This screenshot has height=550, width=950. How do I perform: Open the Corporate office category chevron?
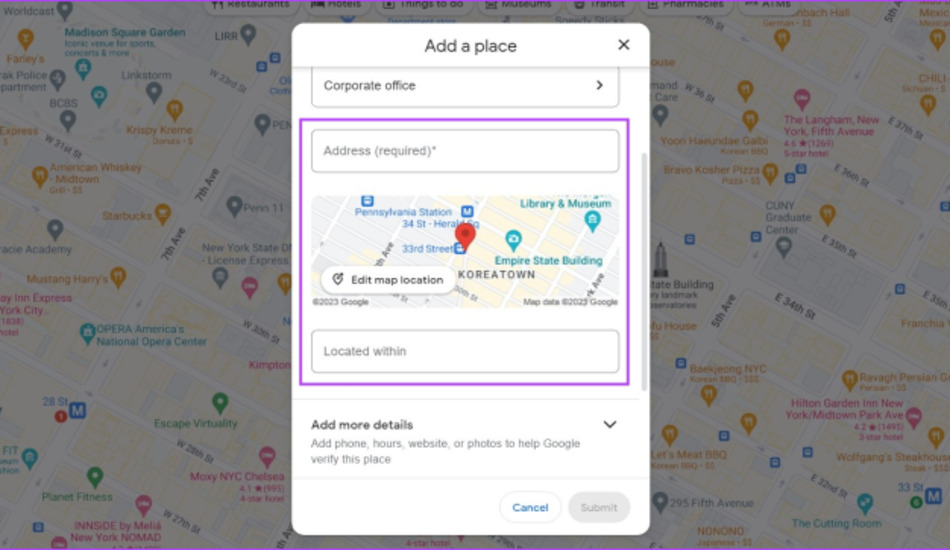coord(599,85)
